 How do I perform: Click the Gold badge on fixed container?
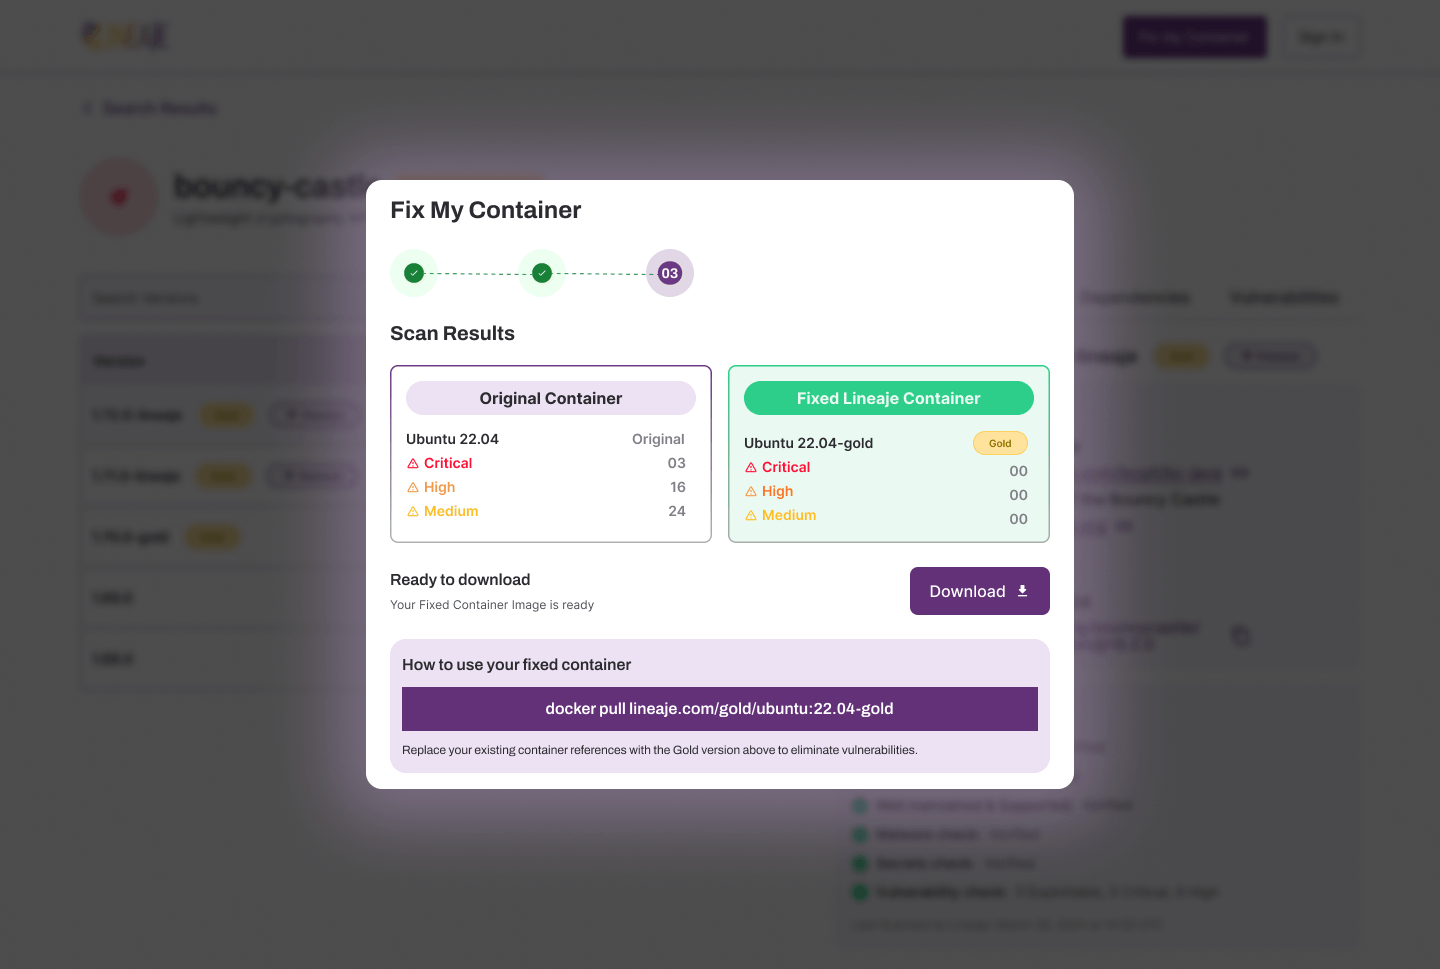click(x=1000, y=443)
